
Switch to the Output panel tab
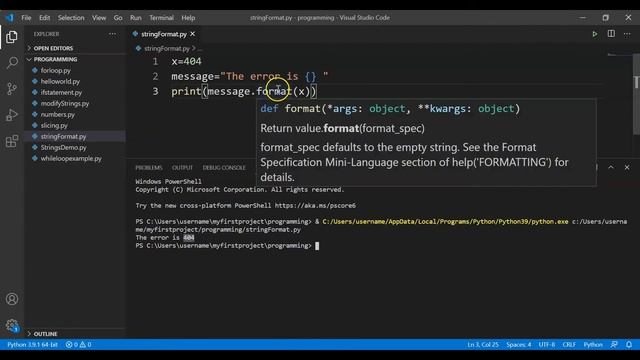[182, 168]
